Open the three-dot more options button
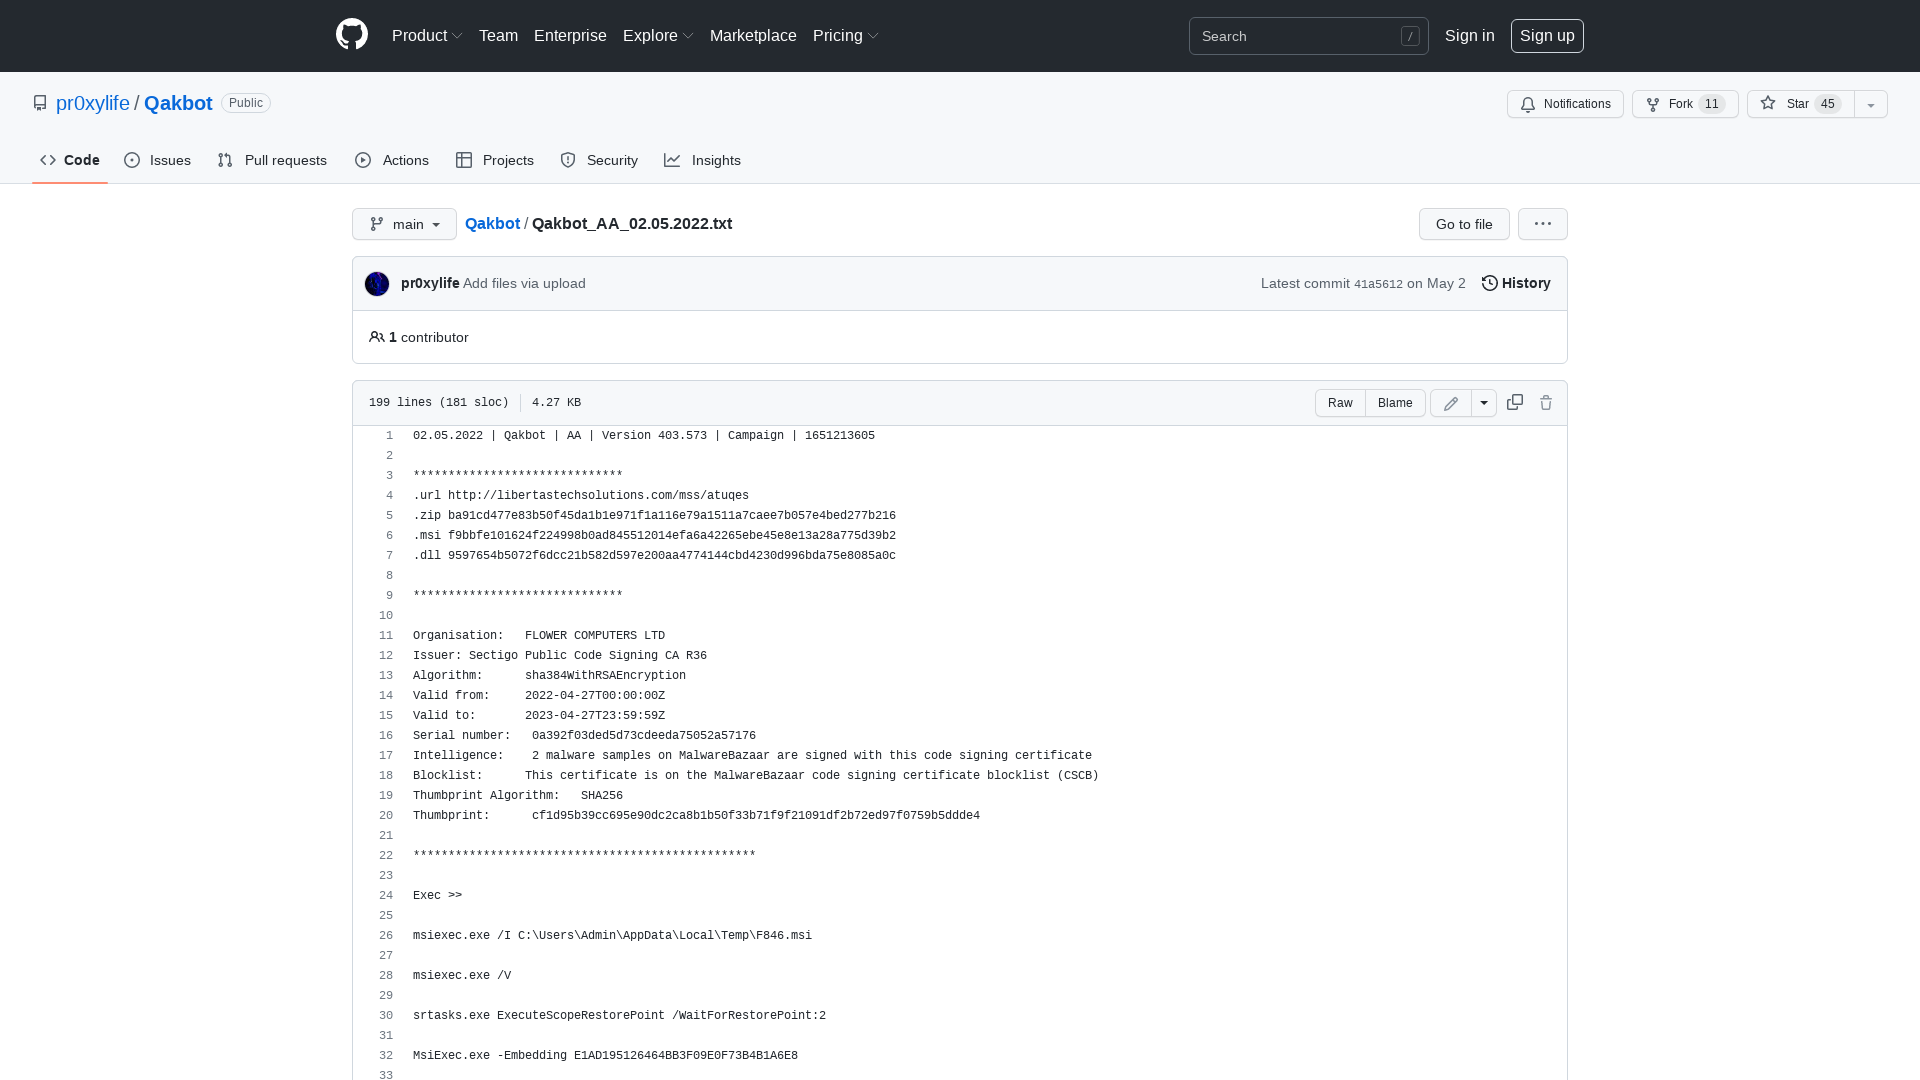1920x1080 pixels. (1543, 224)
